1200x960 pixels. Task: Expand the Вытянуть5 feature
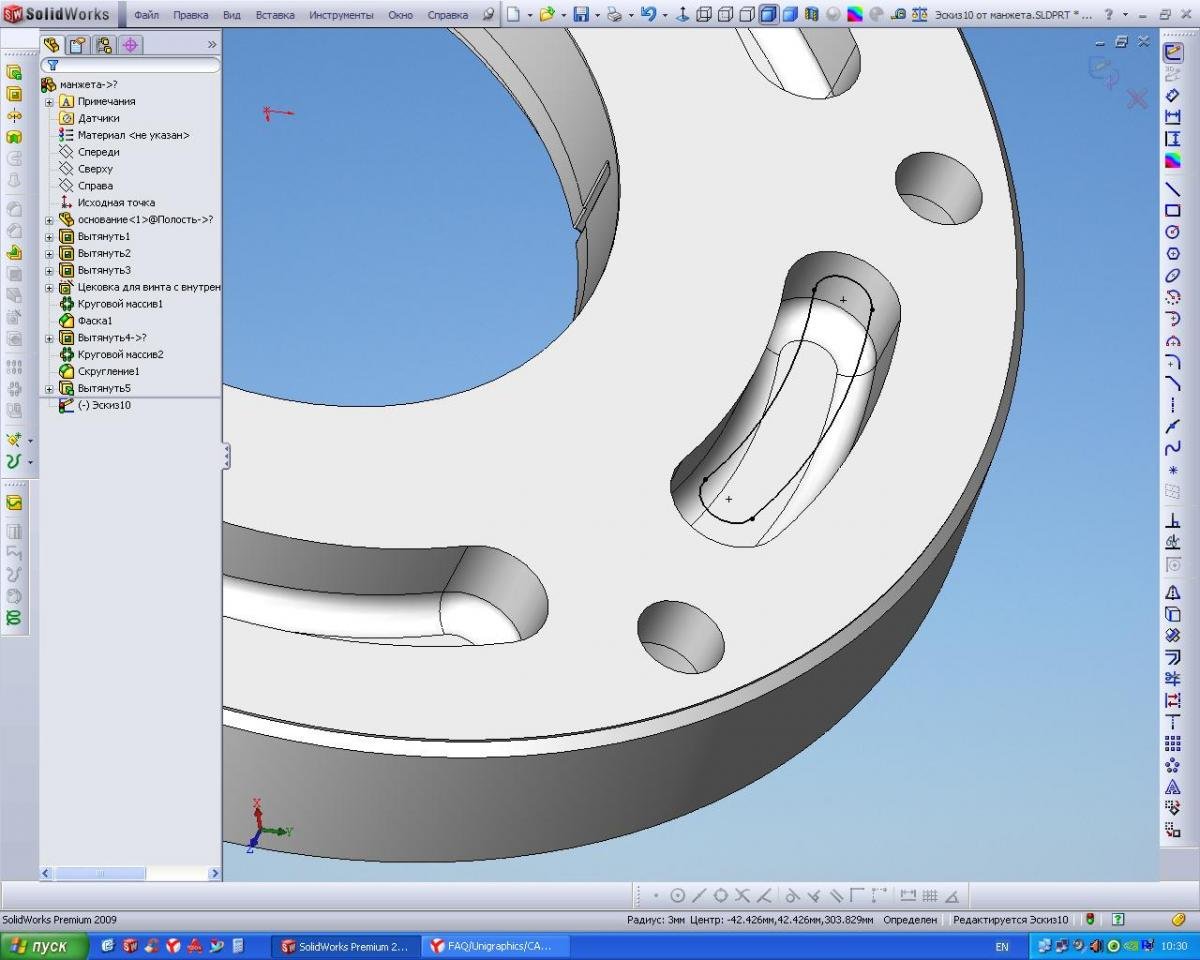[x=49, y=389]
